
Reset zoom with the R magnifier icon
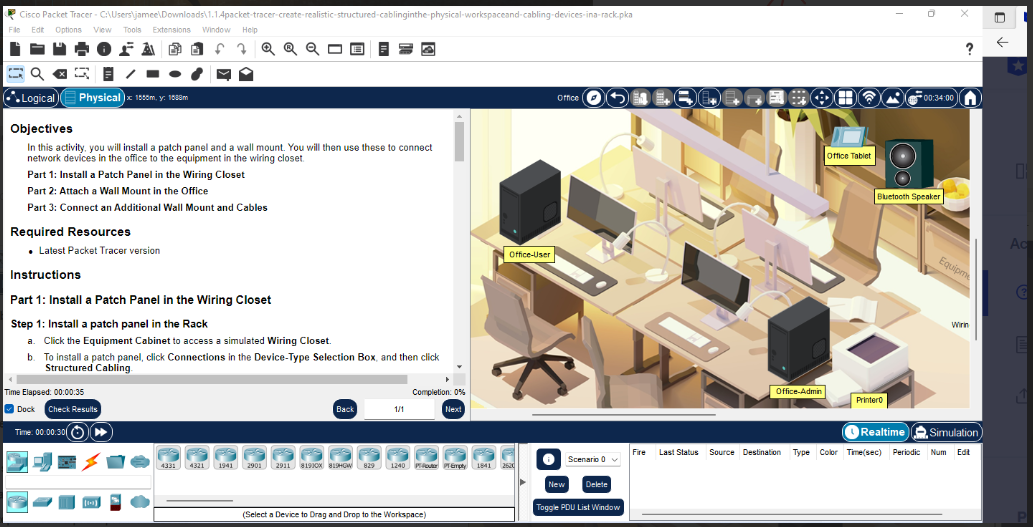click(x=290, y=49)
